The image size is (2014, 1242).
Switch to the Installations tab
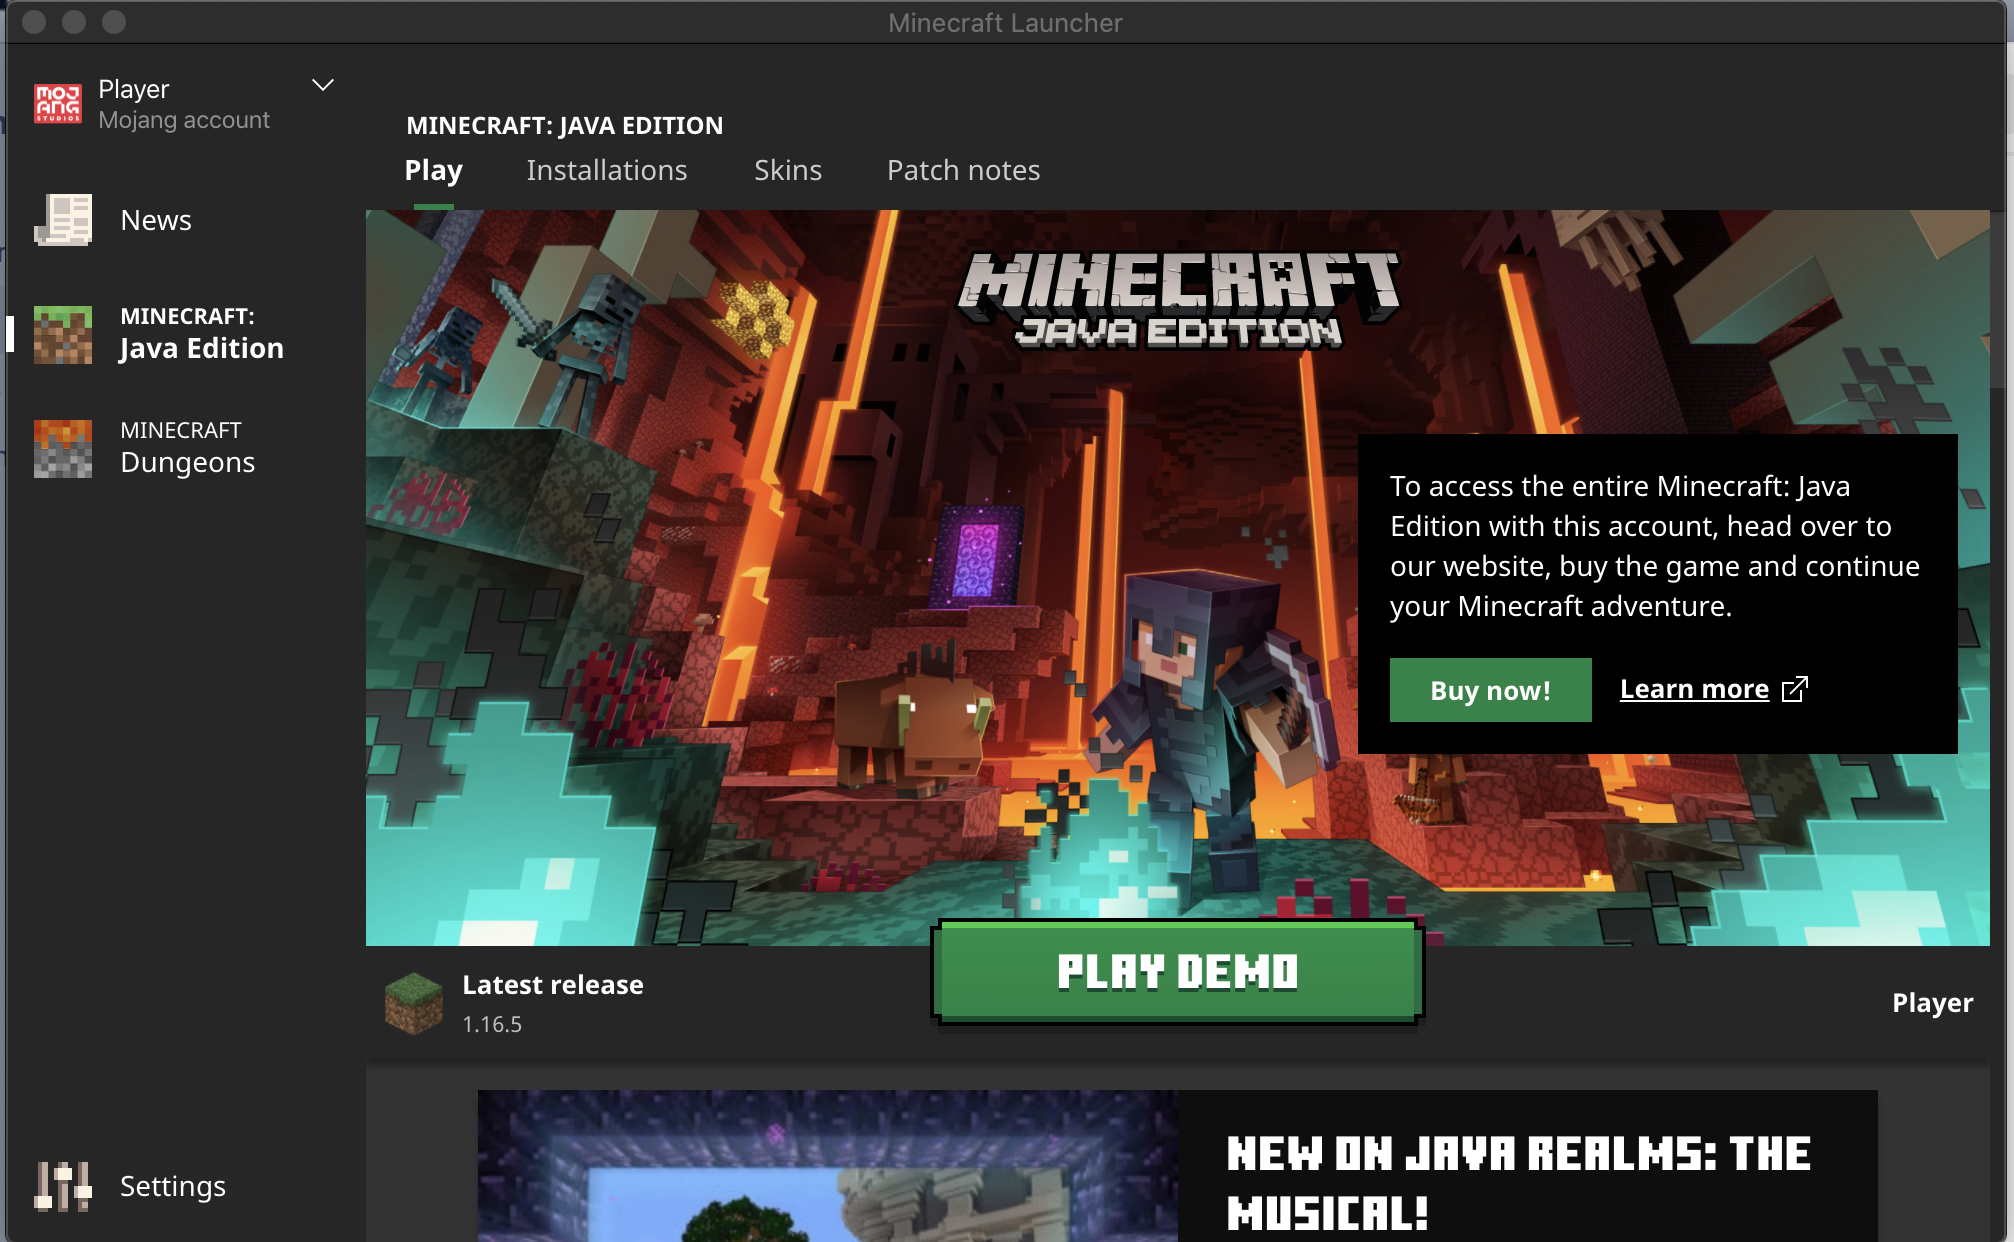(606, 170)
